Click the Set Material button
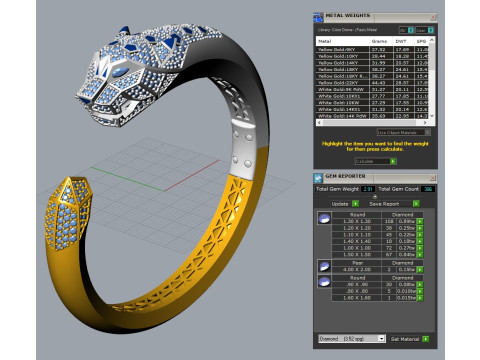480x360 pixels. pos(405,339)
